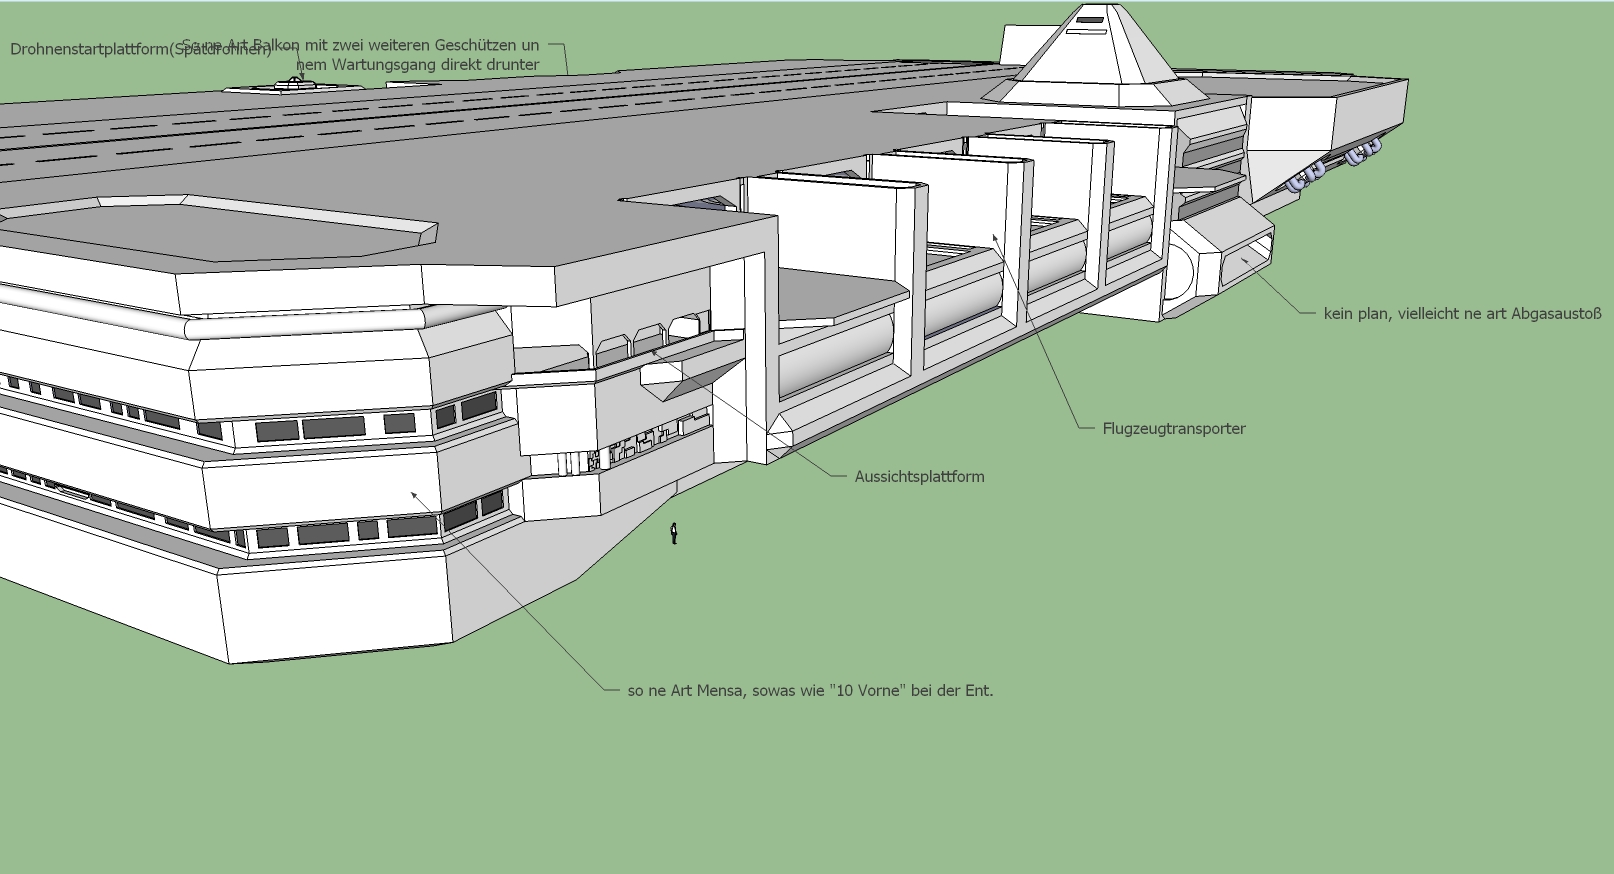The height and width of the screenshot is (874, 1614).
Task: Click the lower row of hull windows
Action: click(x=330, y=532)
